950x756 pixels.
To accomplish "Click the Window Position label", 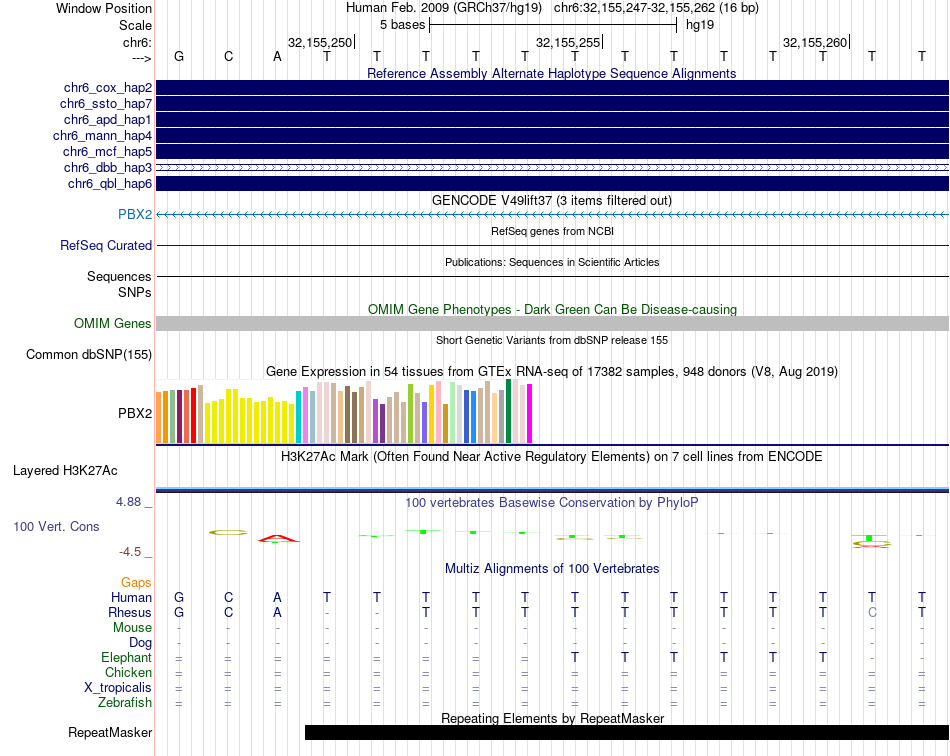I will [x=104, y=8].
